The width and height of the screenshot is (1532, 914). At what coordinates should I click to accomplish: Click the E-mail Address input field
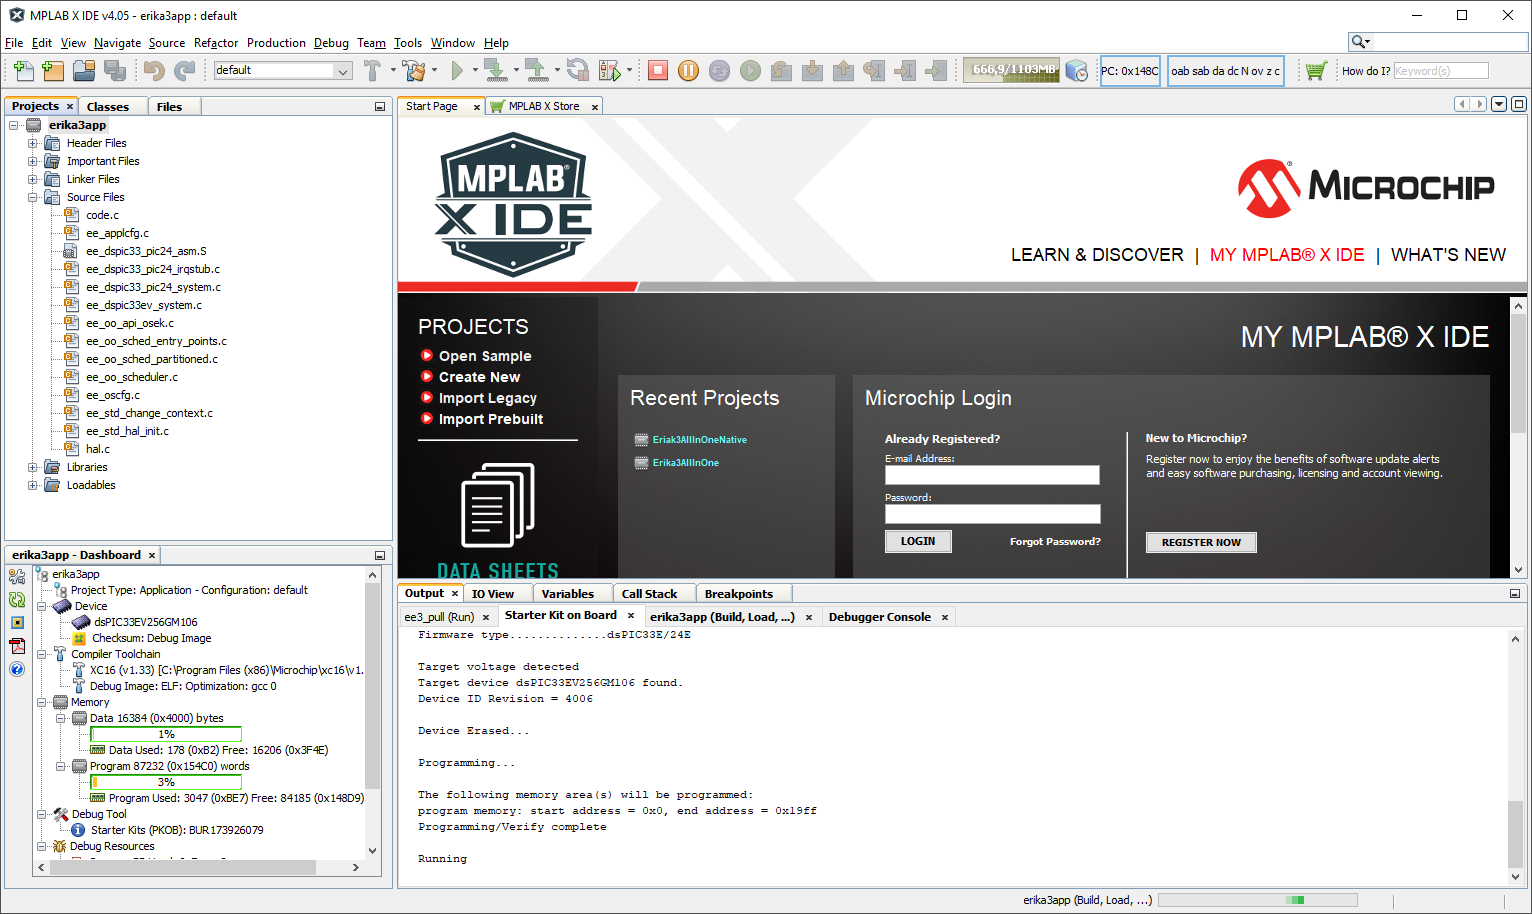[x=992, y=475]
